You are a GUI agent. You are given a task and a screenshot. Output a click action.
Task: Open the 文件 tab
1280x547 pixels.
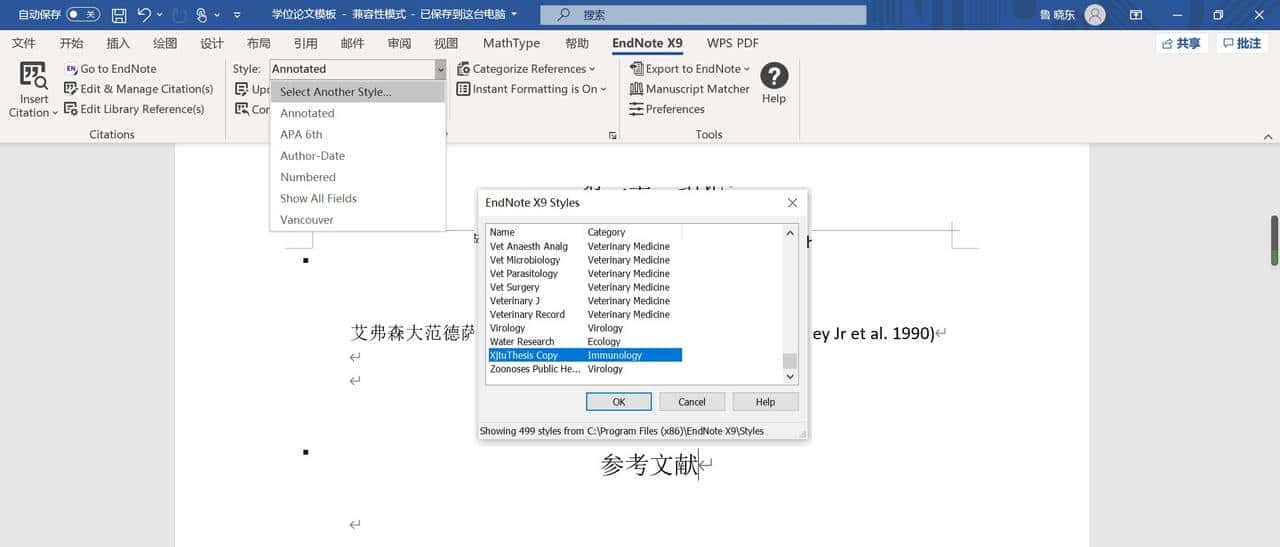24,43
